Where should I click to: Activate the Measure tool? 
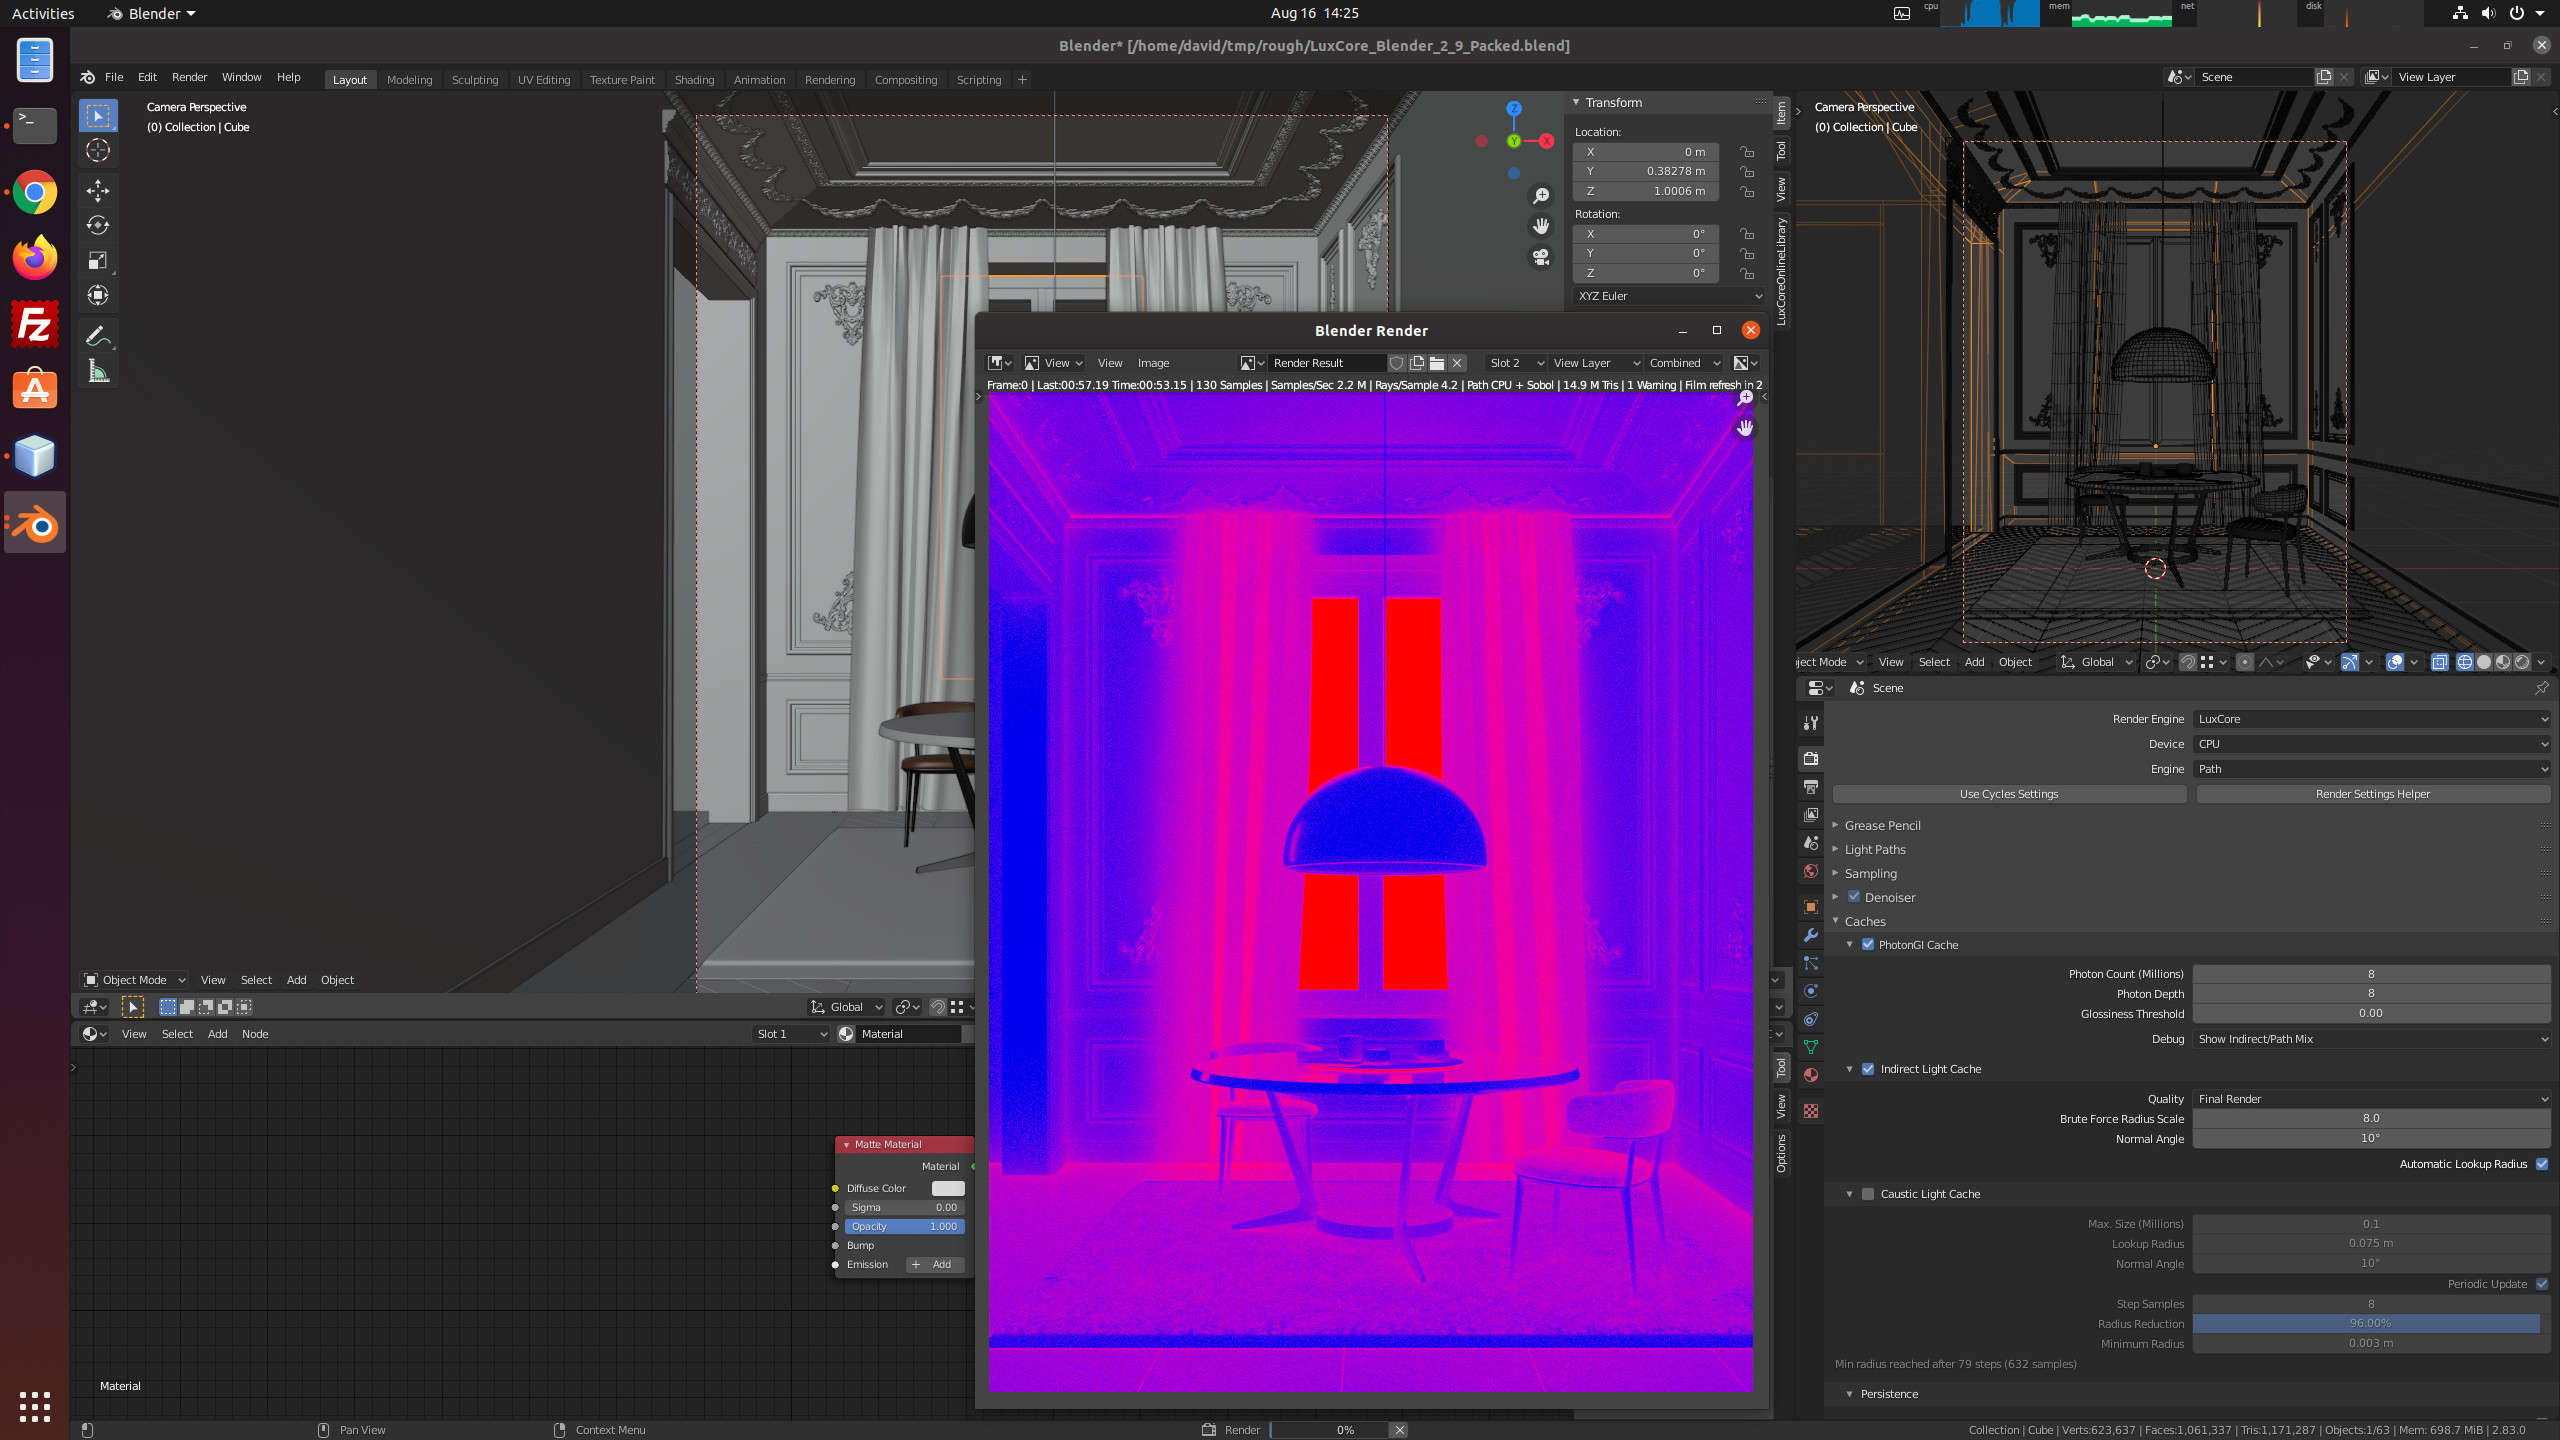click(97, 372)
